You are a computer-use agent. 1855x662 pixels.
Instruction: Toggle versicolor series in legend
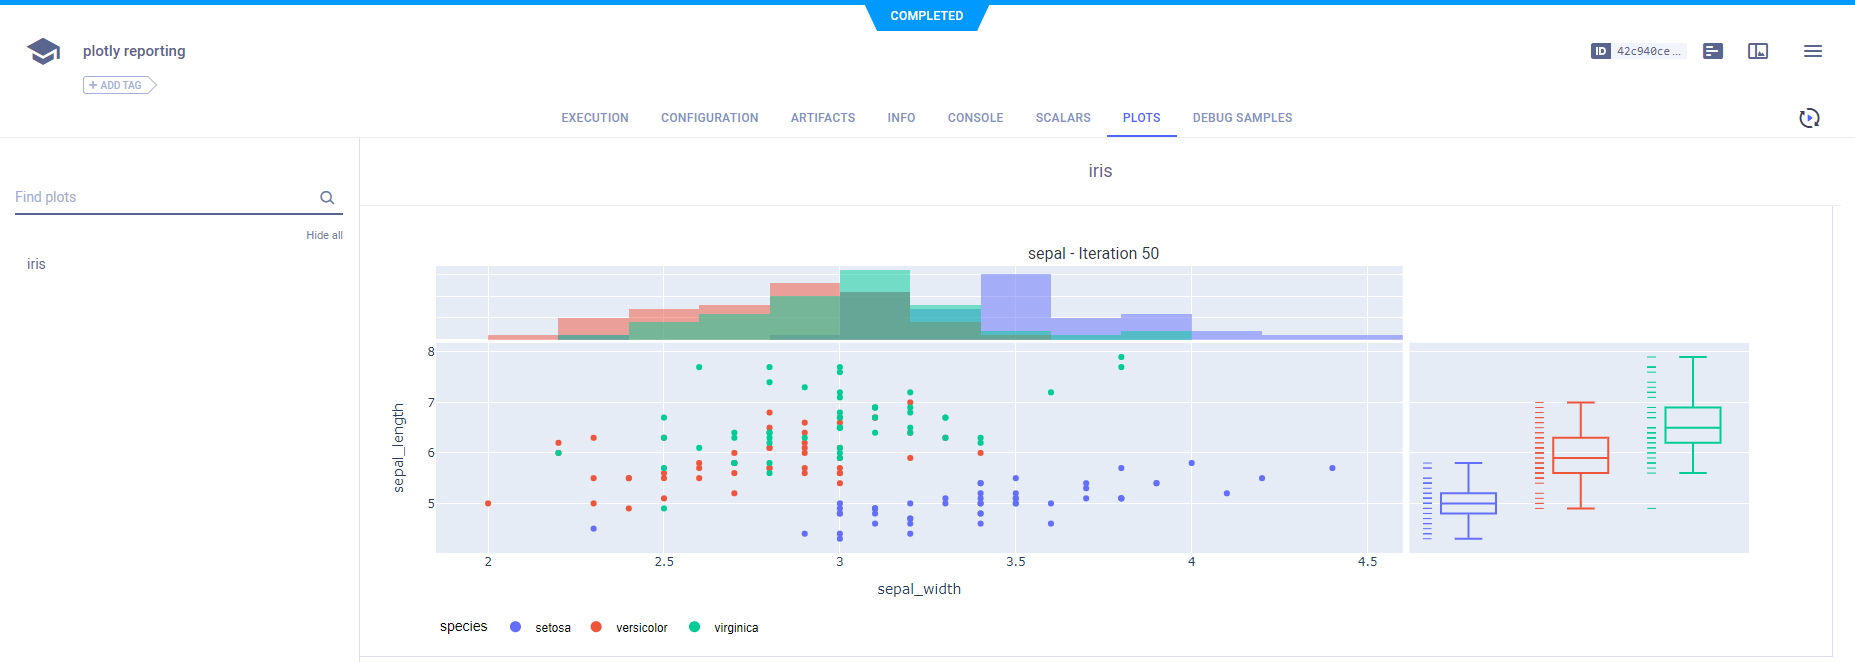tap(641, 628)
